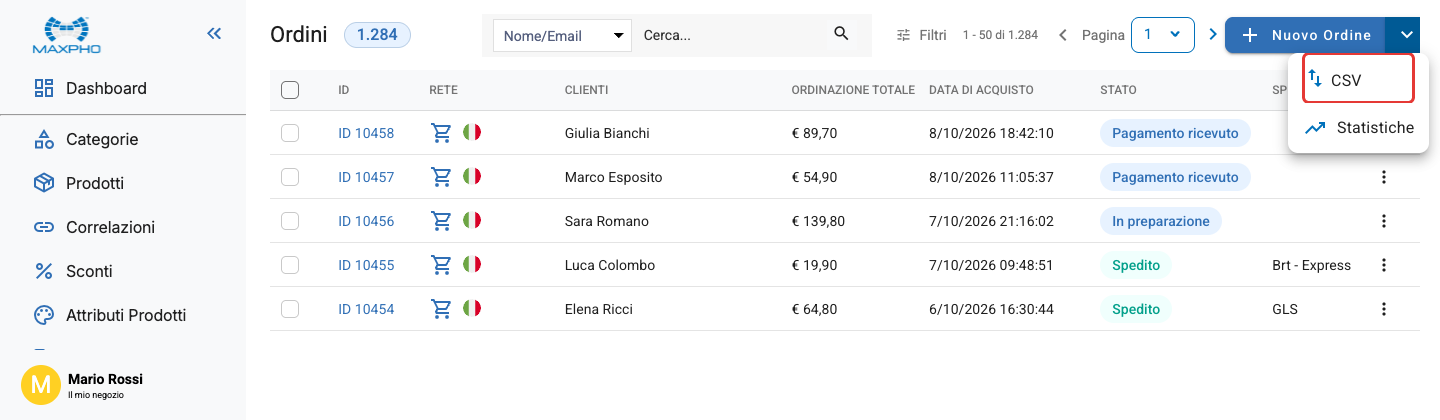Image resolution: width=1440 pixels, height=420 pixels.
Task: Open order link ID 10454
Action: pyautogui.click(x=366, y=309)
